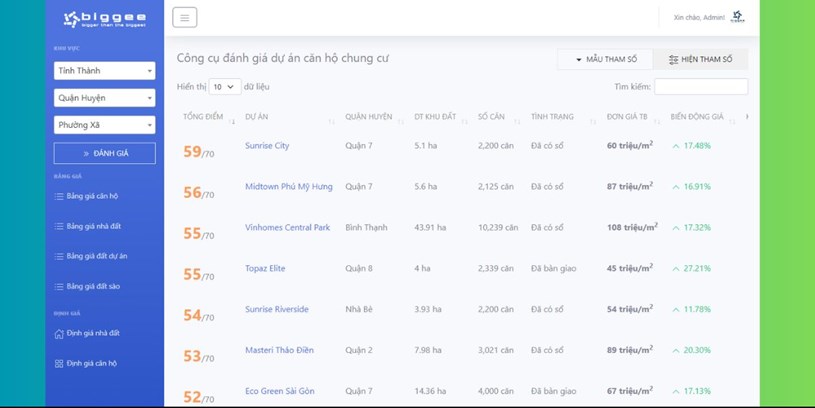Image resolution: width=815 pixels, height=408 pixels.
Task: Open Bảng giá căn hộ menu item
Action: [x=86, y=196]
